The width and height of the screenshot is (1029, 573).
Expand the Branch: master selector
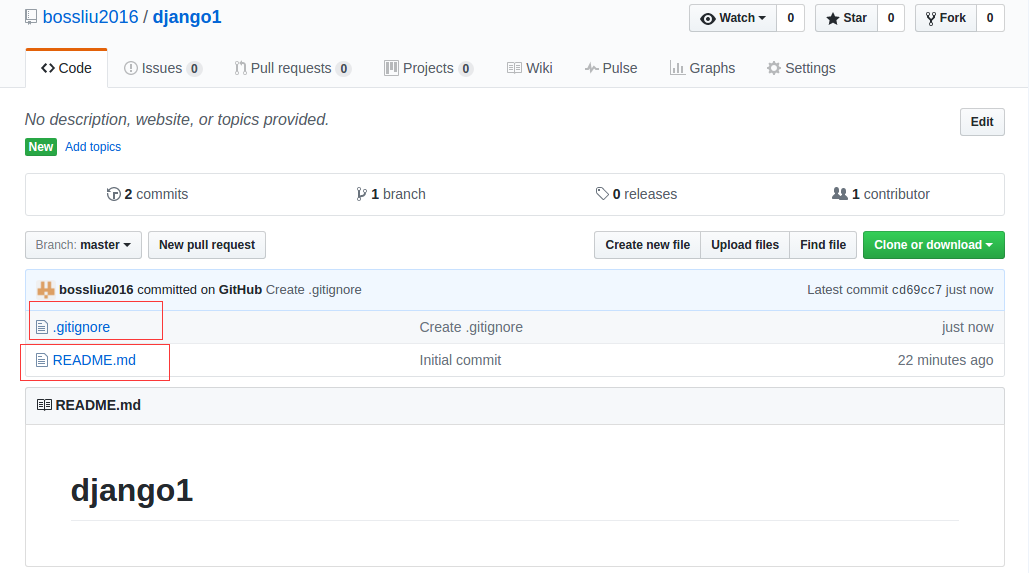pyautogui.click(x=83, y=245)
